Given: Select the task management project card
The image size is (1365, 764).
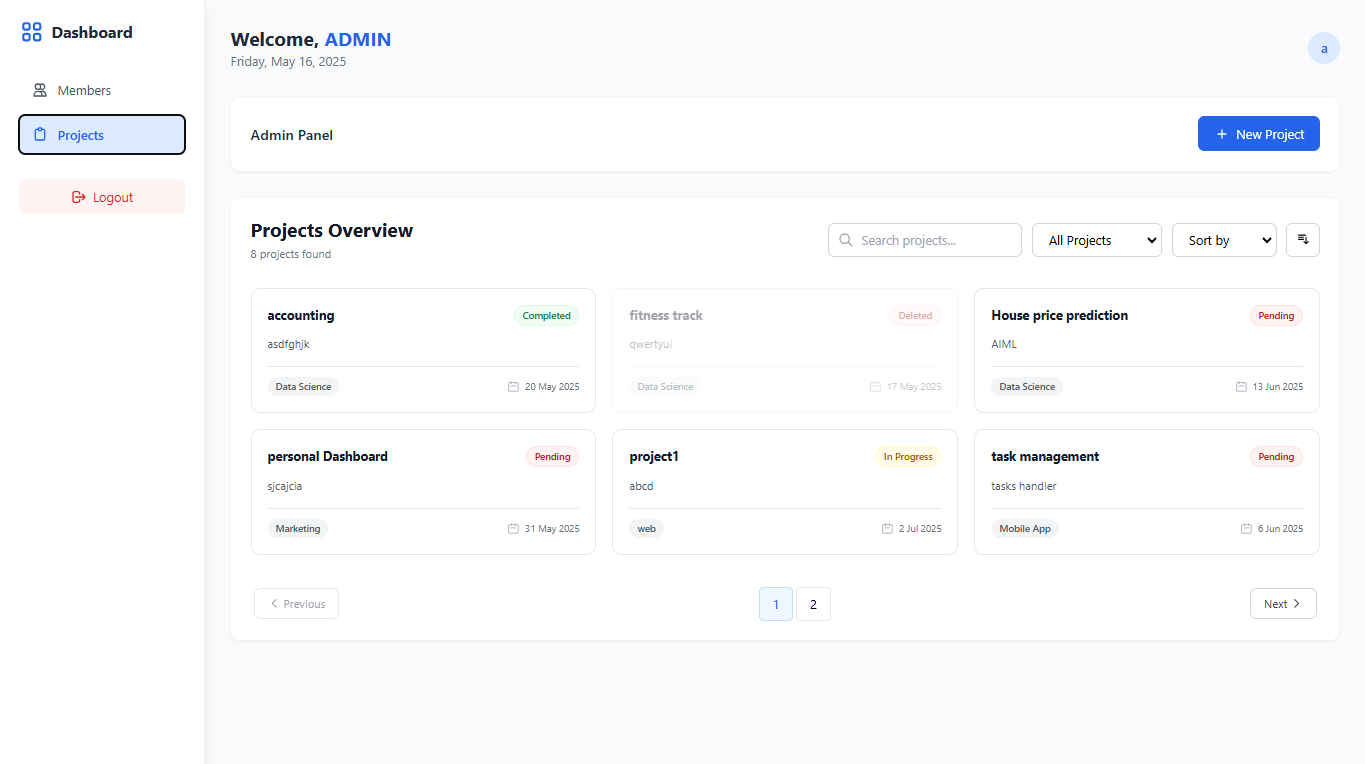Looking at the screenshot, I should pyautogui.click(x=1146, y=491).
